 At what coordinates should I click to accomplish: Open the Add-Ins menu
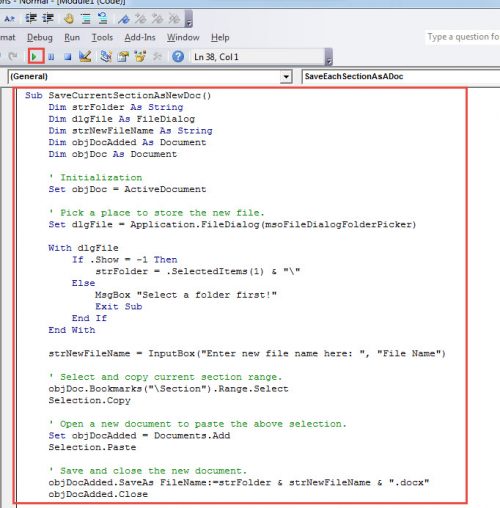pyautogui.click(x=140, y=37)
